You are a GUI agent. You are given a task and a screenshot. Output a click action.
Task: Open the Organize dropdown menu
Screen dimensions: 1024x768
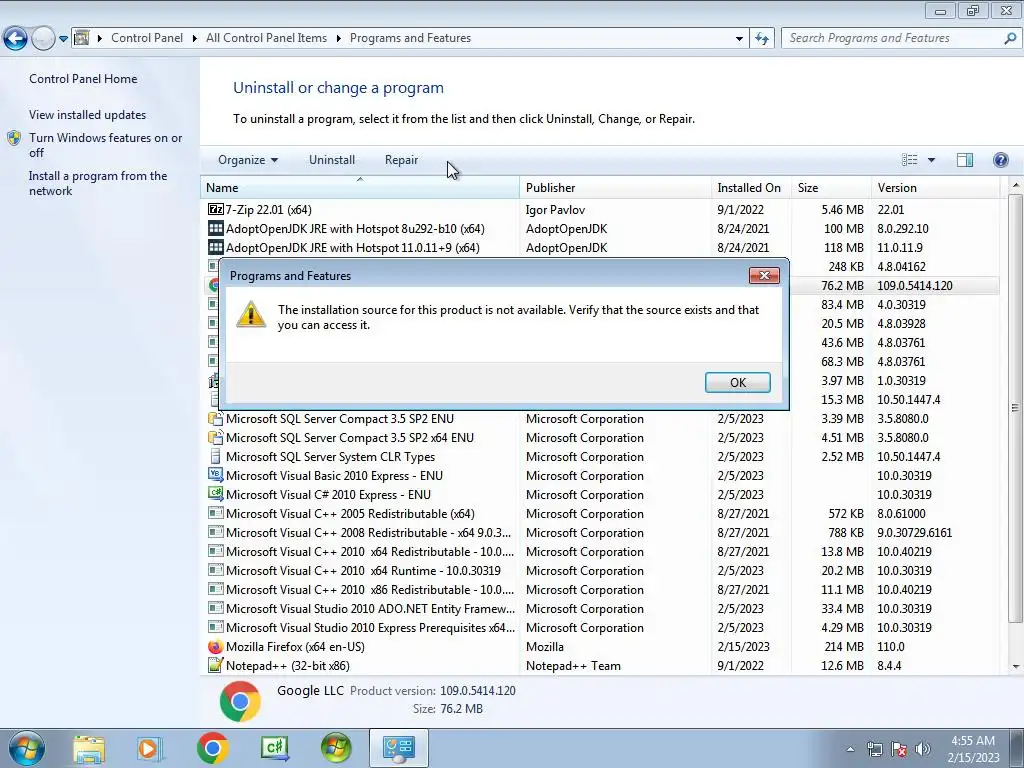[x=248, y=160]
